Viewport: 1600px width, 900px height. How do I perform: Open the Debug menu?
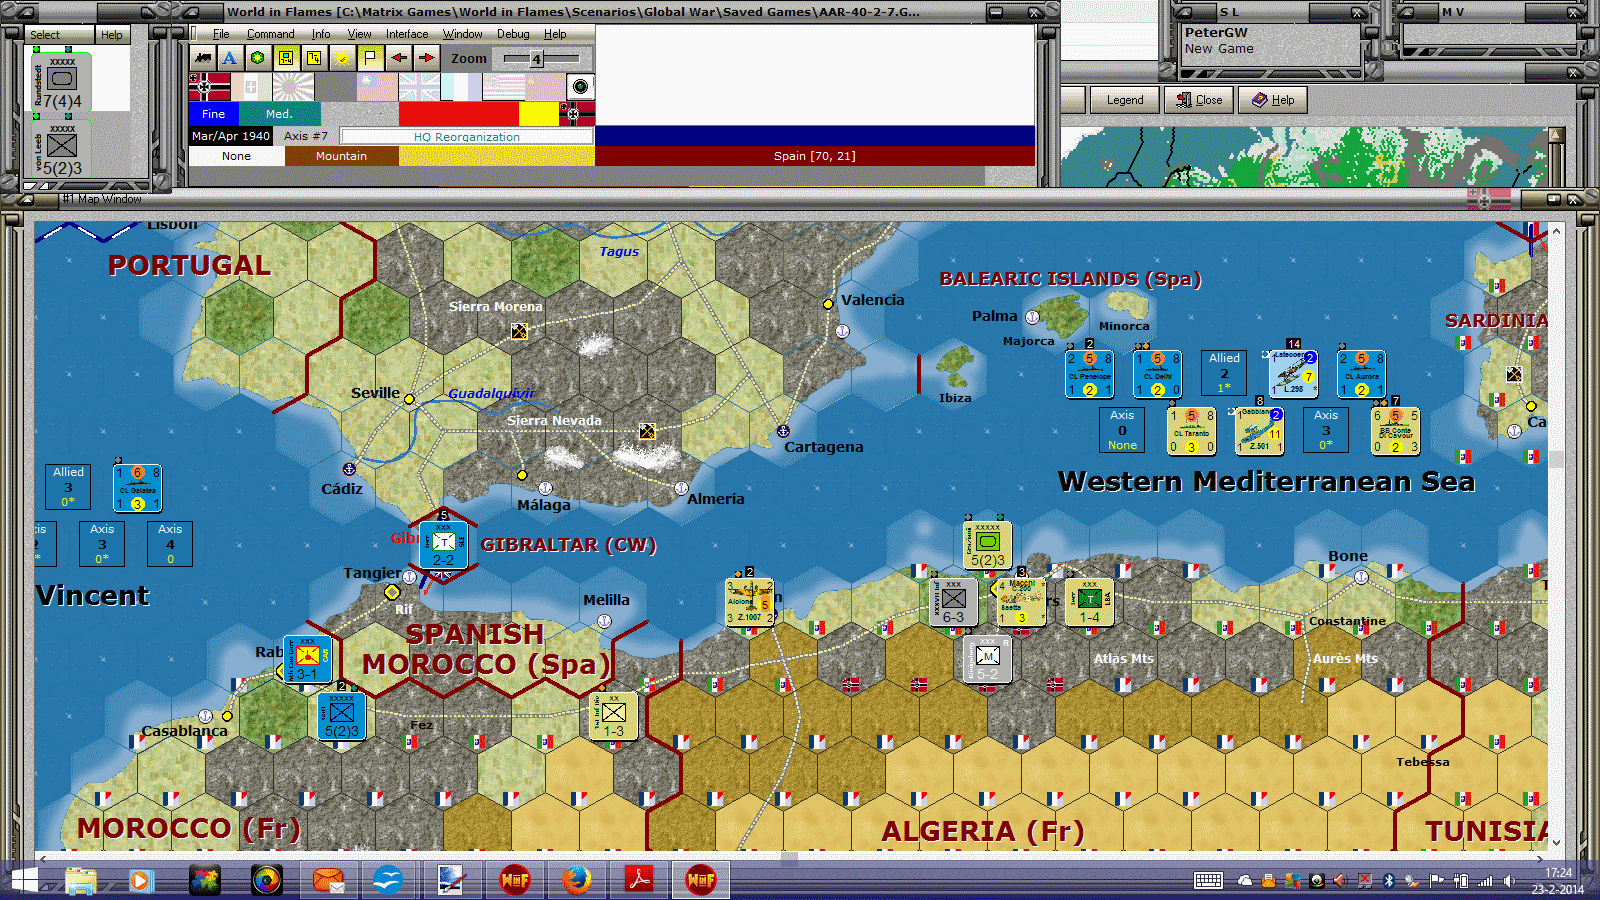coord(514,34)
